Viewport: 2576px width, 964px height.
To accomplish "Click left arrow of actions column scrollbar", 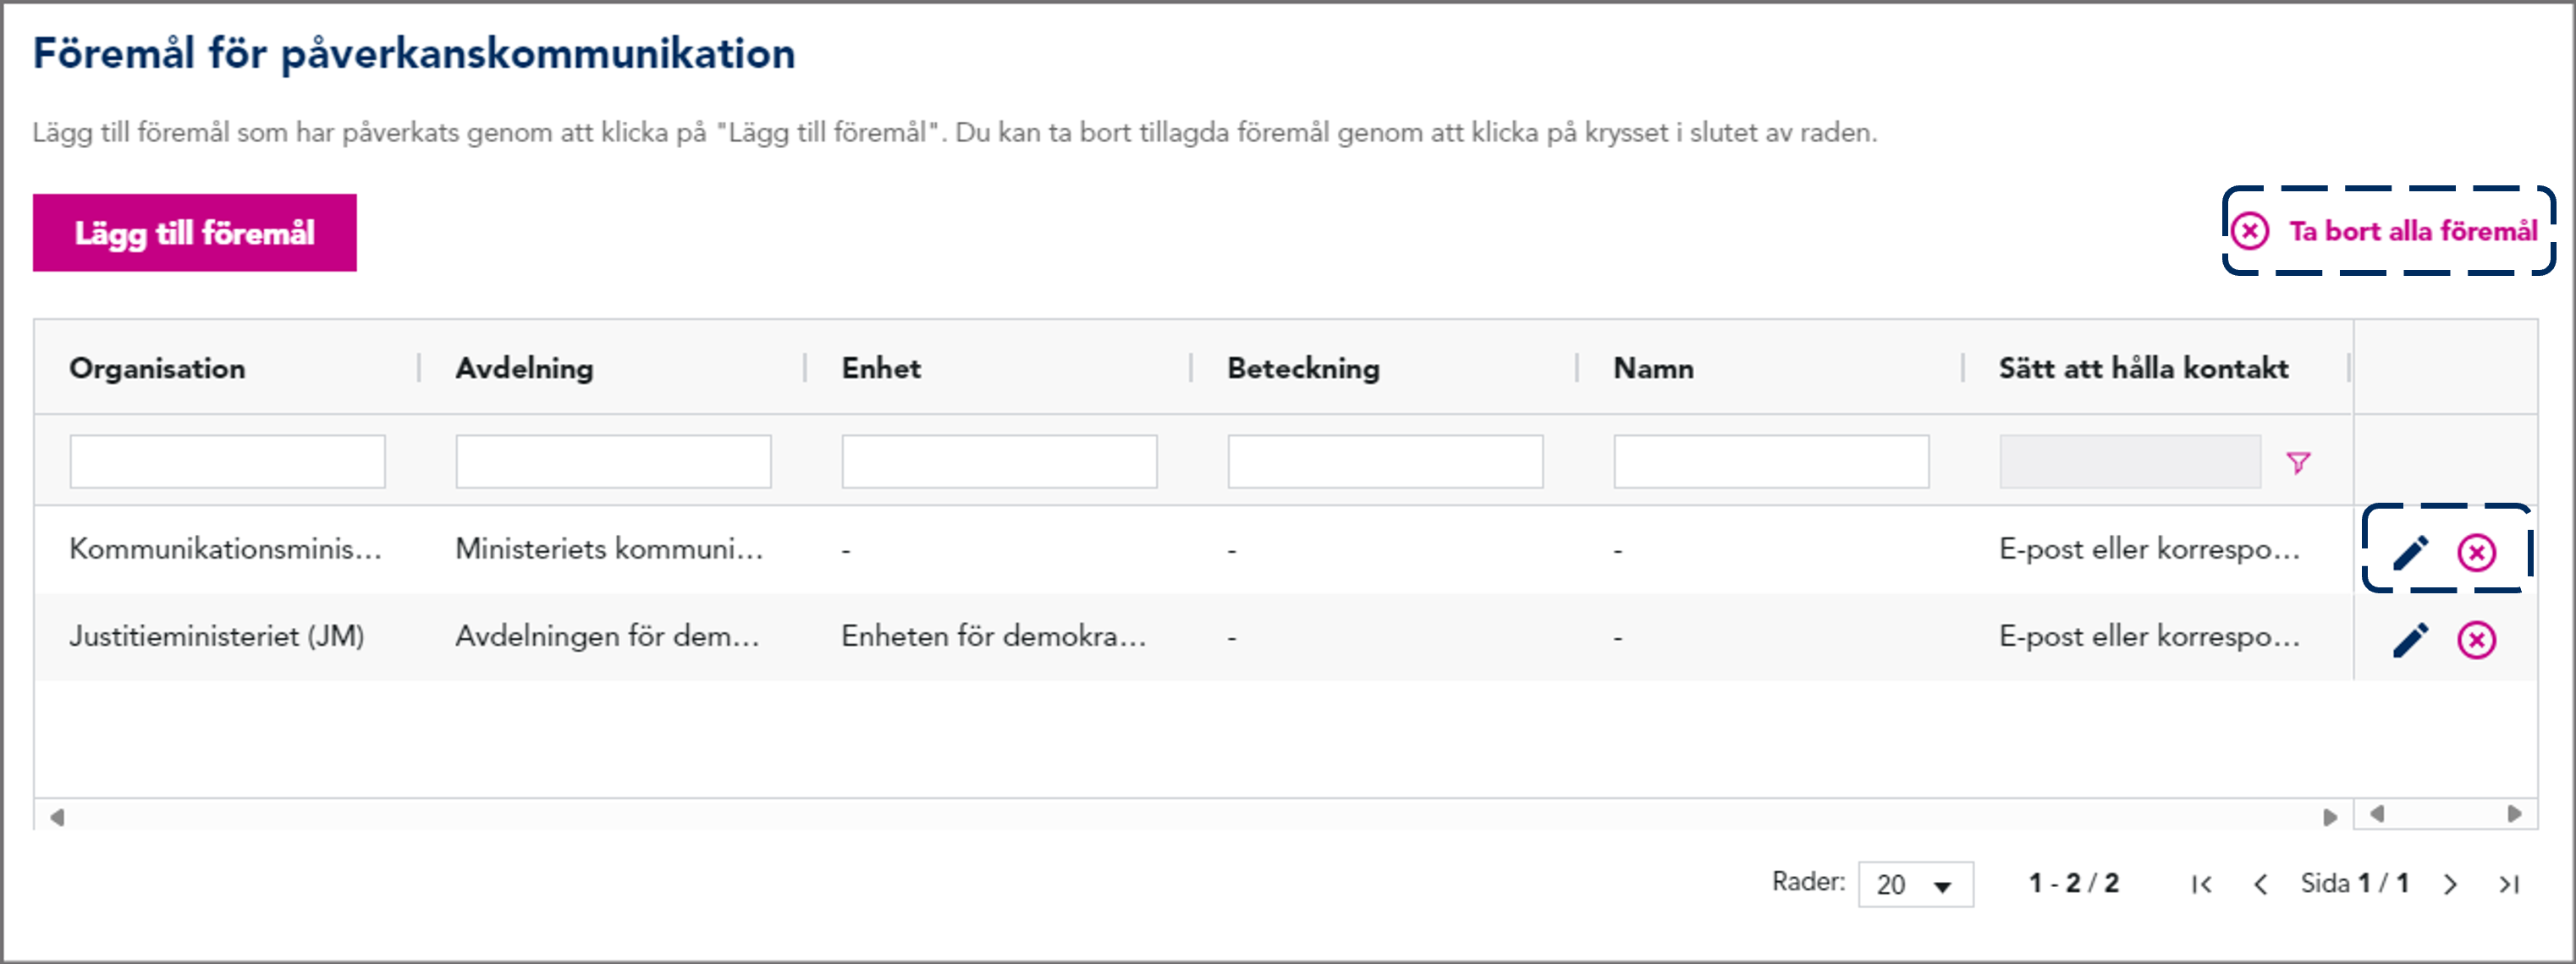I will coord(2377,814).
